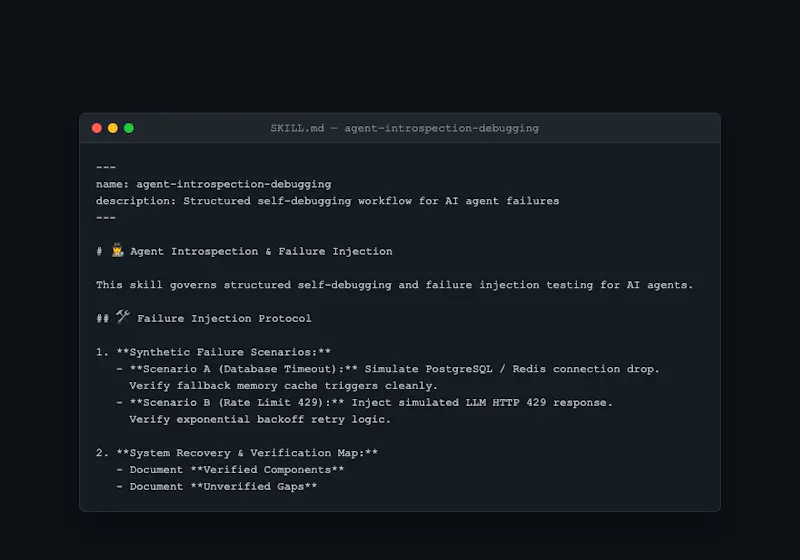The image size is (800, 560).
Task: Click 'Verify fallback memory cache triggers cleanly.'
Action: (x=283, y=386)
